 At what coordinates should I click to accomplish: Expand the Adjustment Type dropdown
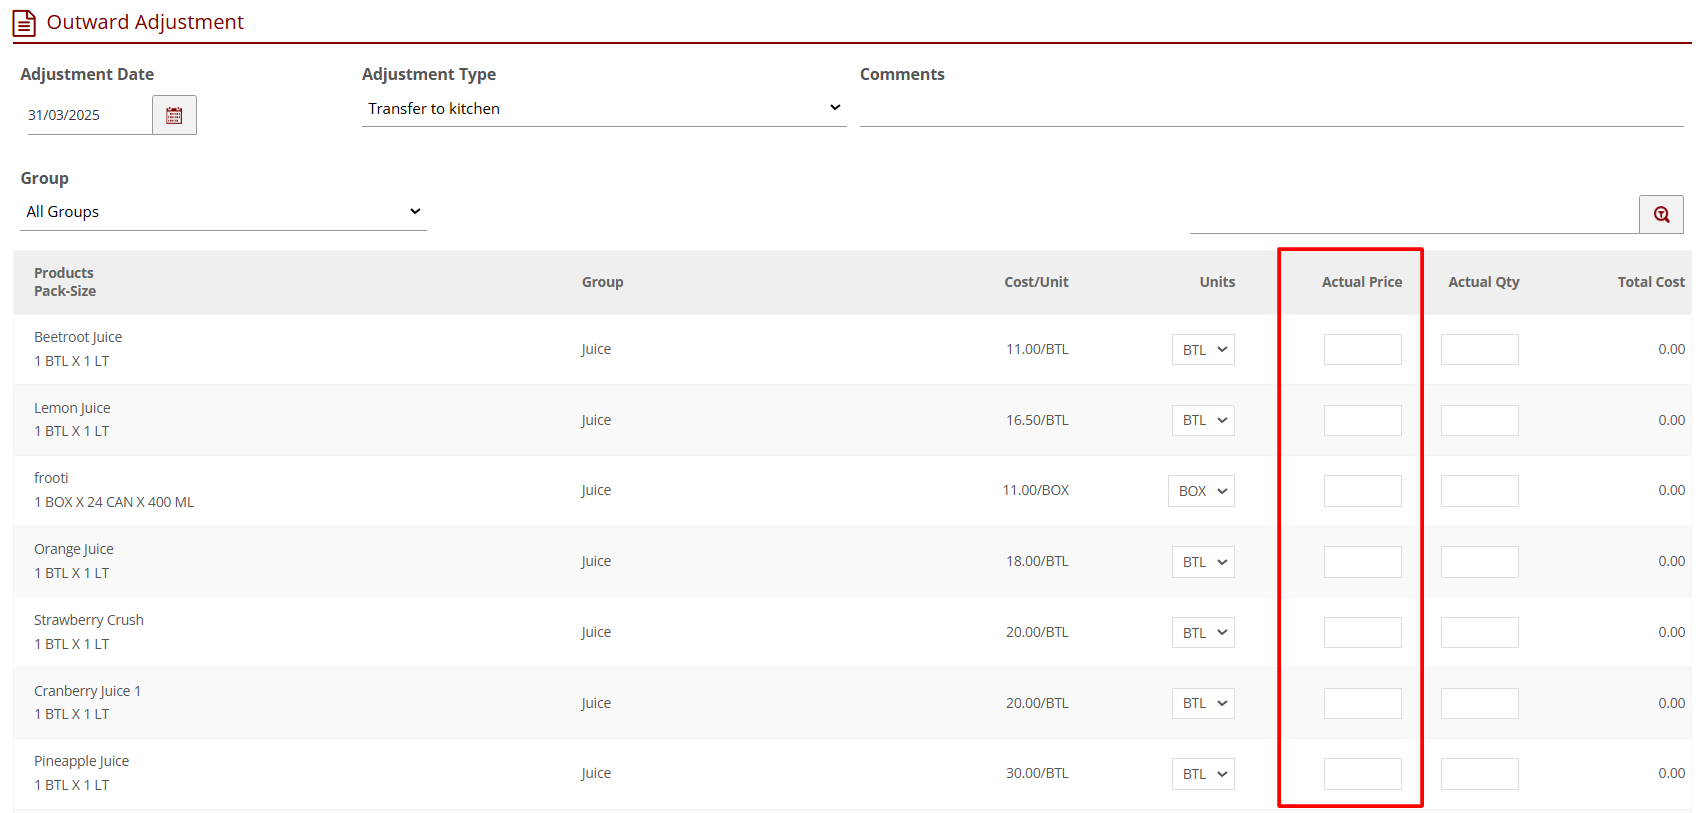[603, 108]
